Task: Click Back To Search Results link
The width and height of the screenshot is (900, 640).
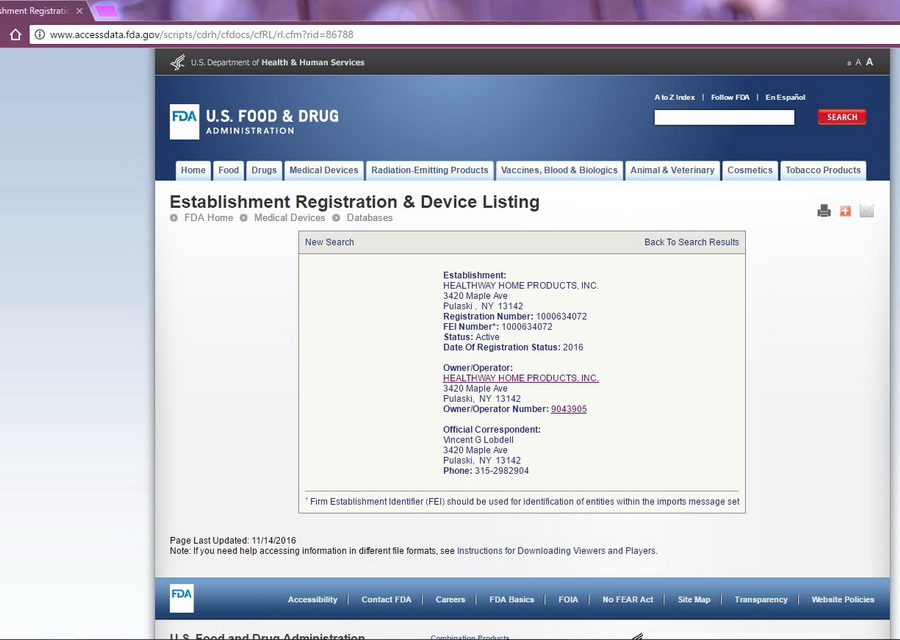Action: tap(692, 242)
